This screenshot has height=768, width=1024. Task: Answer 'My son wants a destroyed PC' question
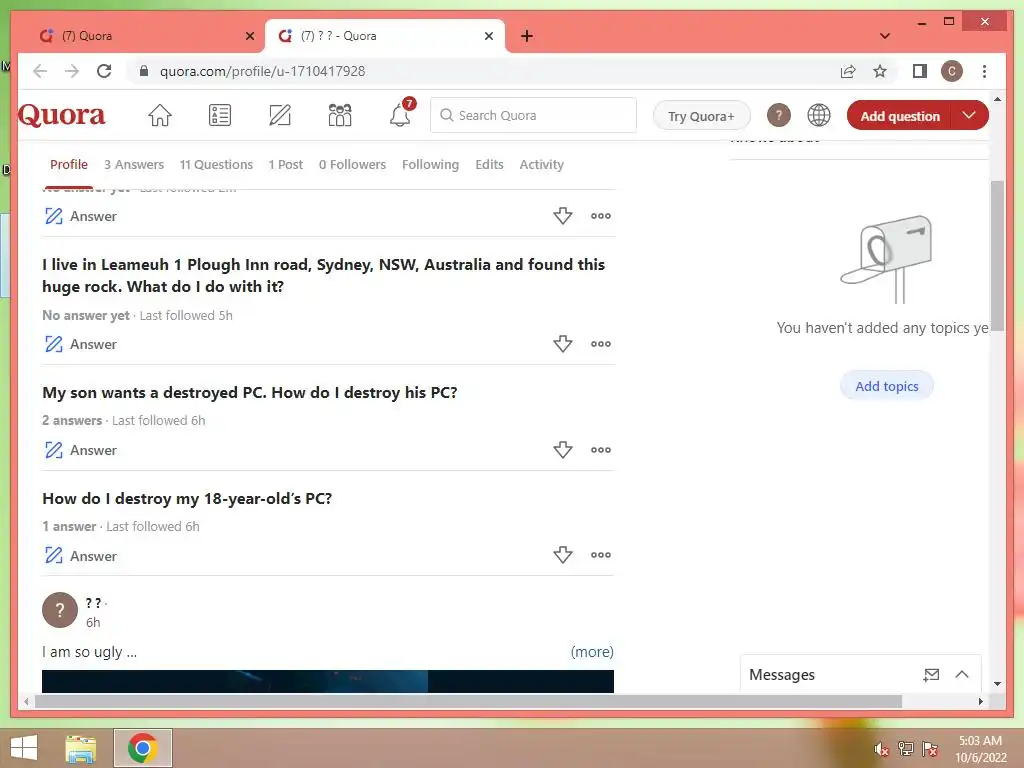[x=80, y=450]
